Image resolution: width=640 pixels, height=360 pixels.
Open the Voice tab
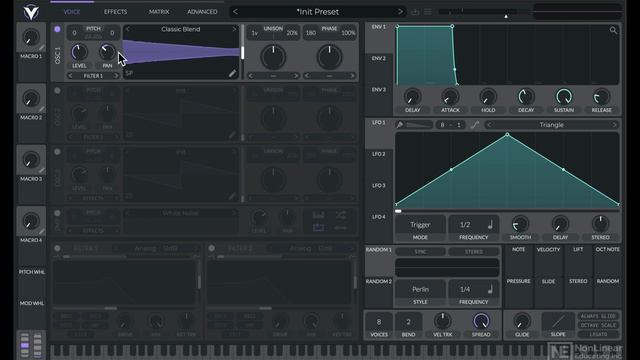(x=72, y=12)
